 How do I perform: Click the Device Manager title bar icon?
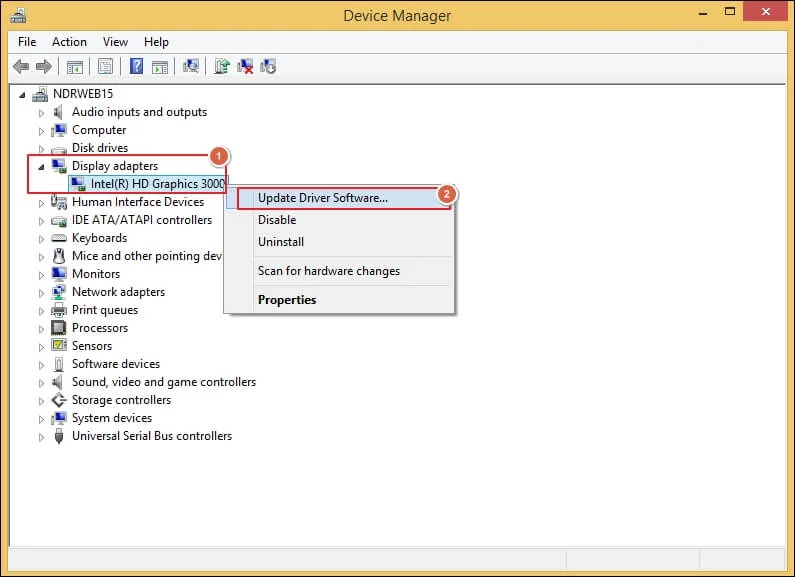(18, 16)
